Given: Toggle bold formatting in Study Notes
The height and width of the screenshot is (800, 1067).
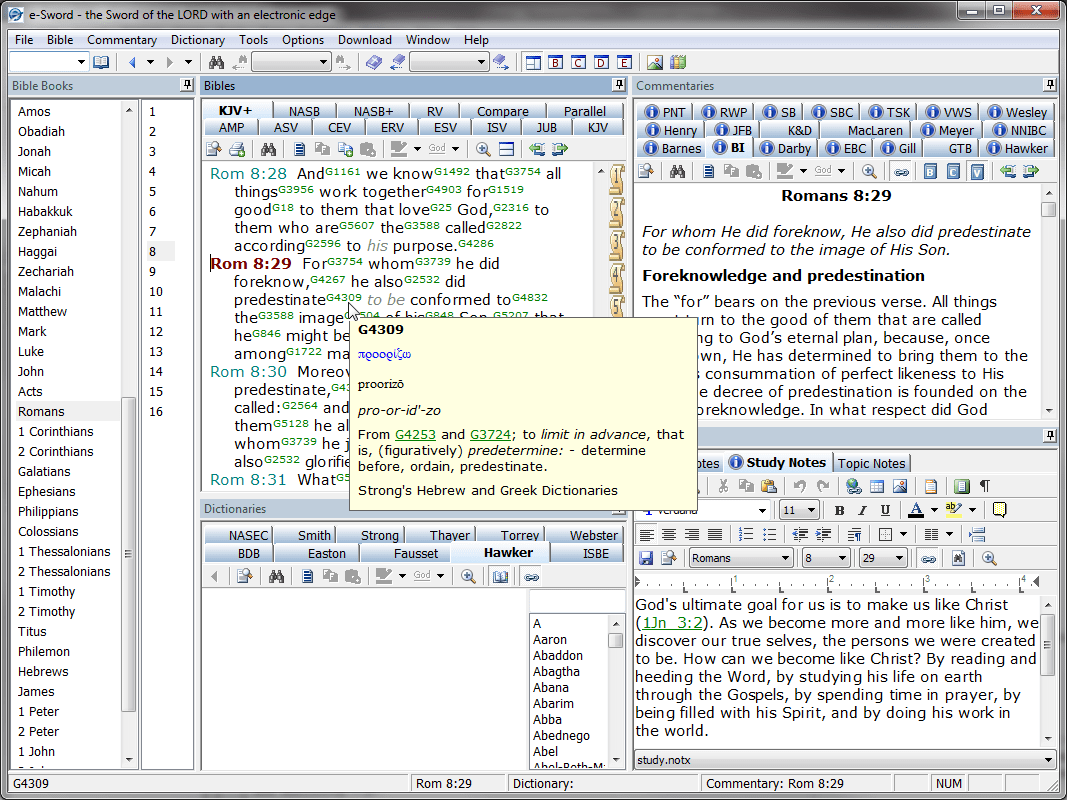Looking at the screenshot, I should [839, 510].
